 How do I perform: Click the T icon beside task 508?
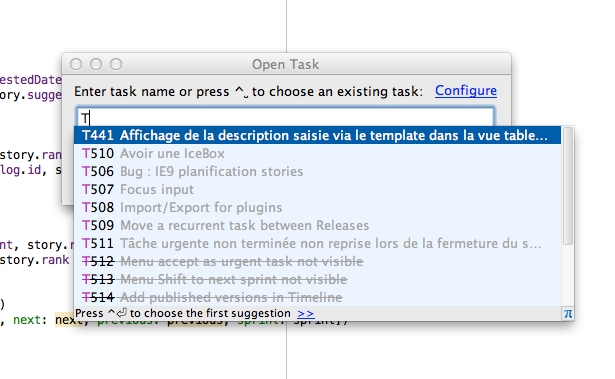[x=86, y=207]
